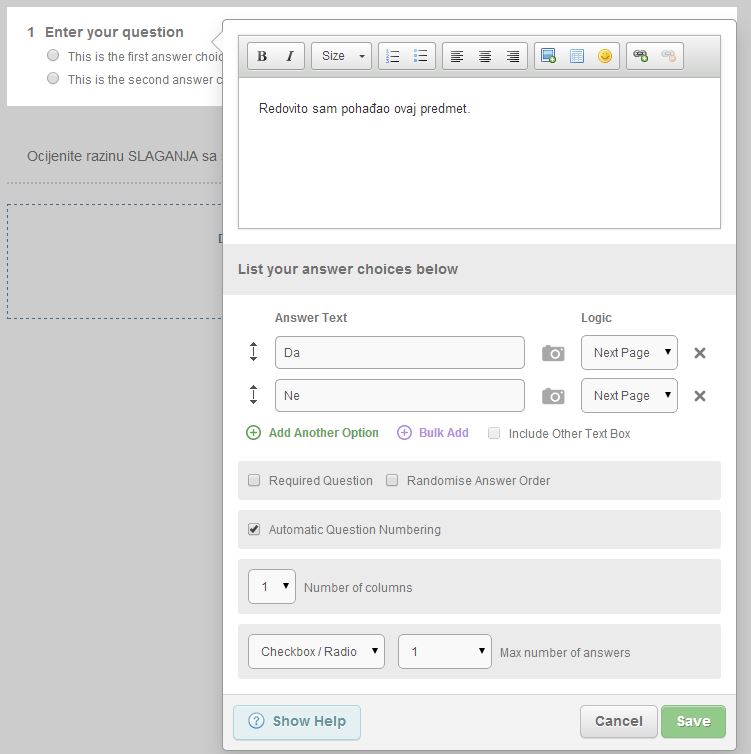
Task: Expand the Number of columns dropdown
Action: click(272, 587)
